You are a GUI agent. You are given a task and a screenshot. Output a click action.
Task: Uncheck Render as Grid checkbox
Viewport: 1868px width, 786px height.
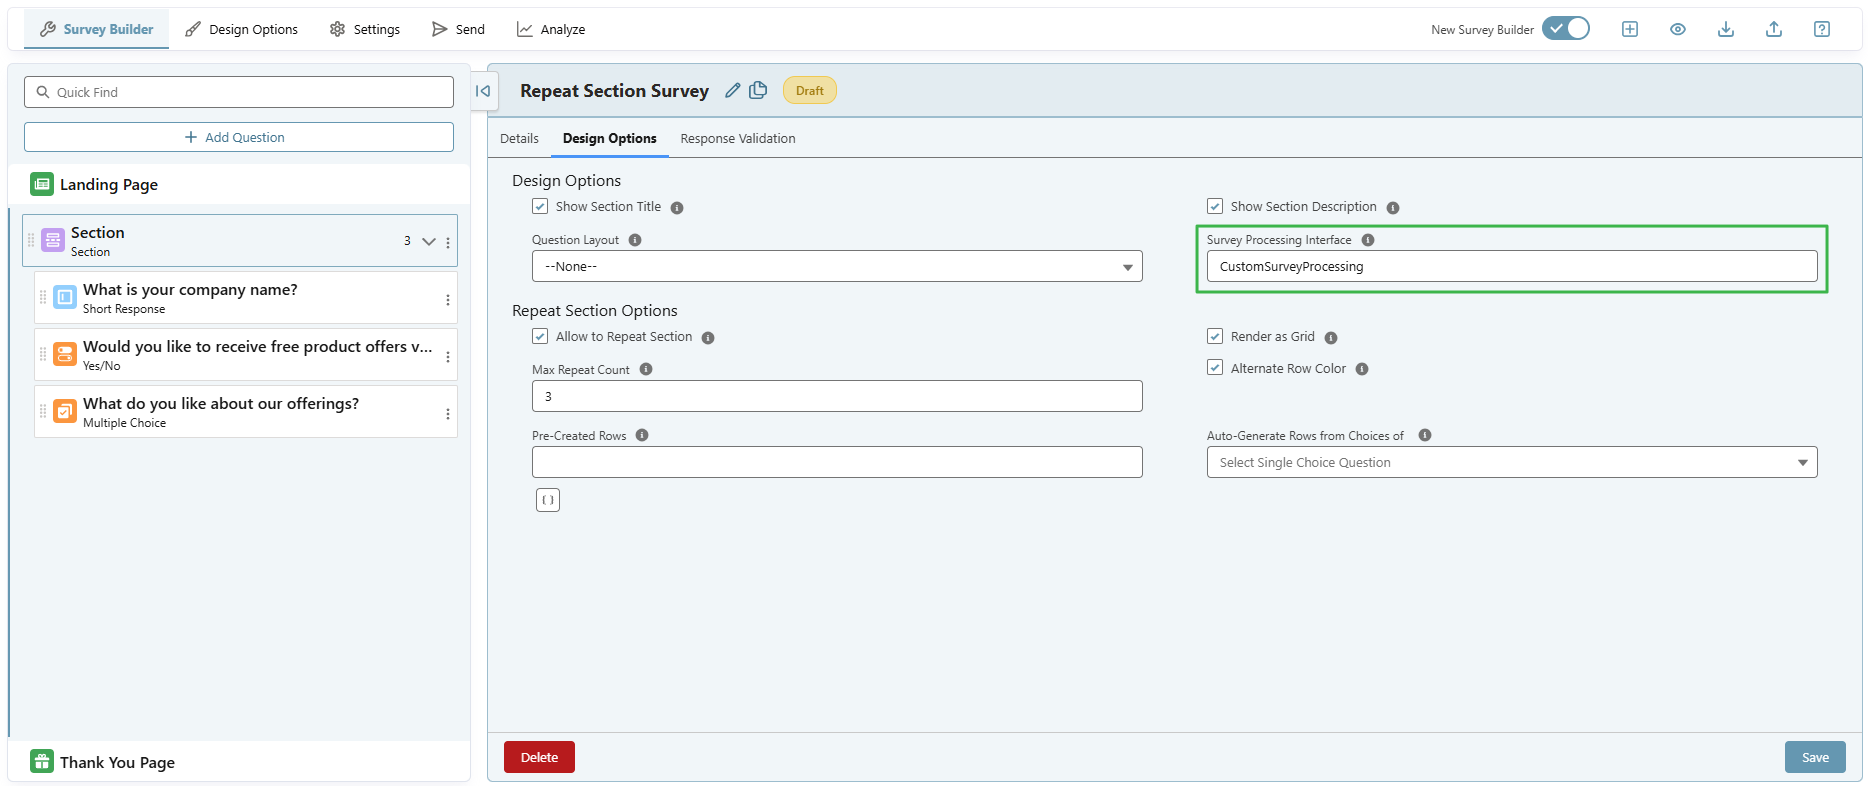(1215, 336)
